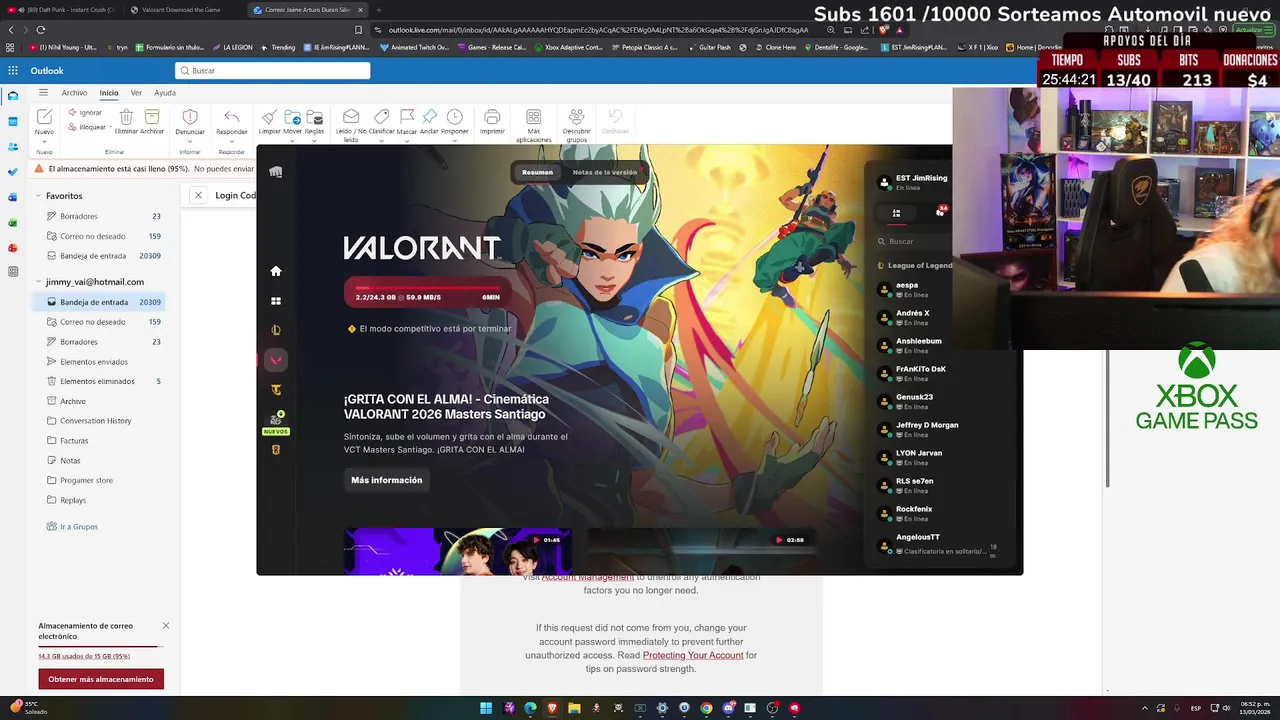This screenshot has height=720, width=1280.
Task: Click Outlook Buscar search field
Action: (272, 71)
